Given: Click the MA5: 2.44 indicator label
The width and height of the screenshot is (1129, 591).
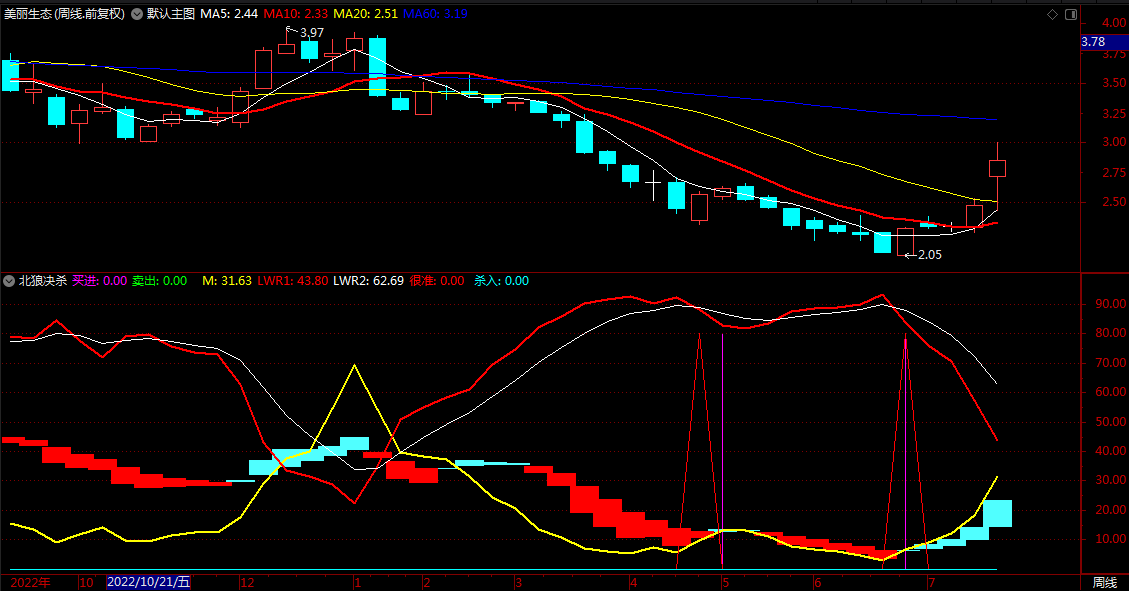Looking at the screenshot, I should click(229, 14).
